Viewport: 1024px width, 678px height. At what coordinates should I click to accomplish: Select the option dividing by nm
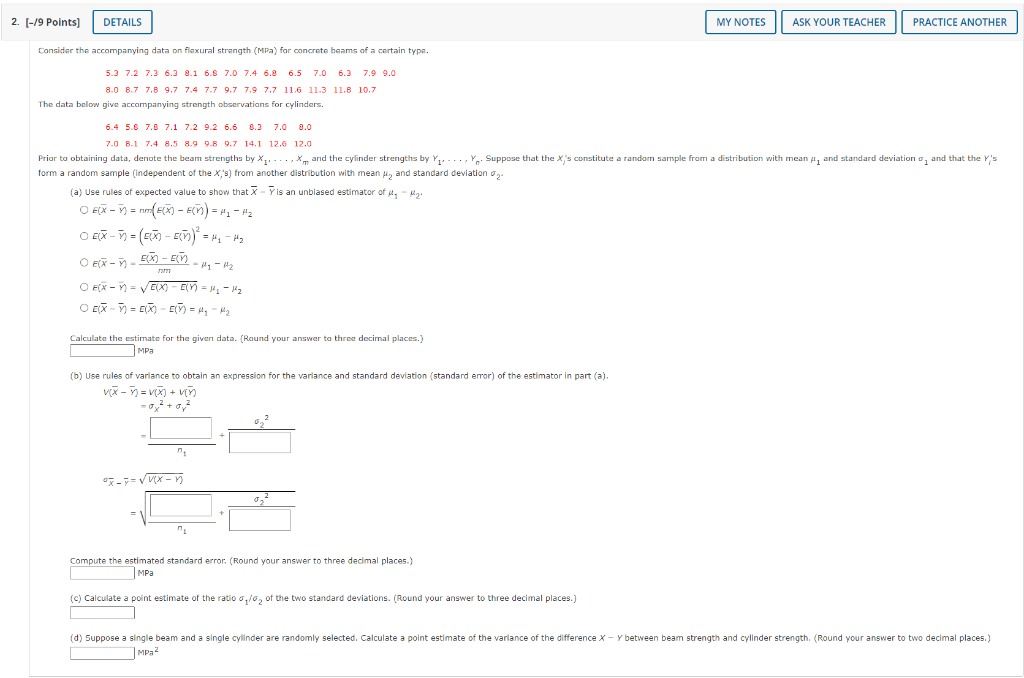83,263
